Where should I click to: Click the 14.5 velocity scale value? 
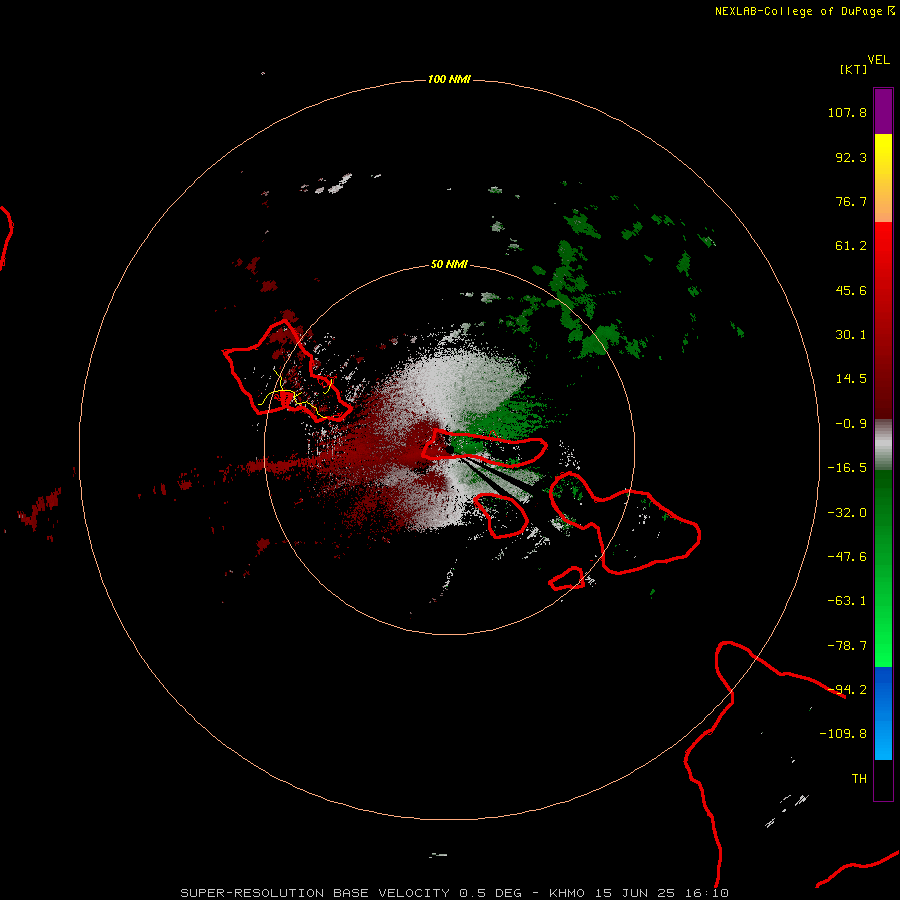(851, 379)
